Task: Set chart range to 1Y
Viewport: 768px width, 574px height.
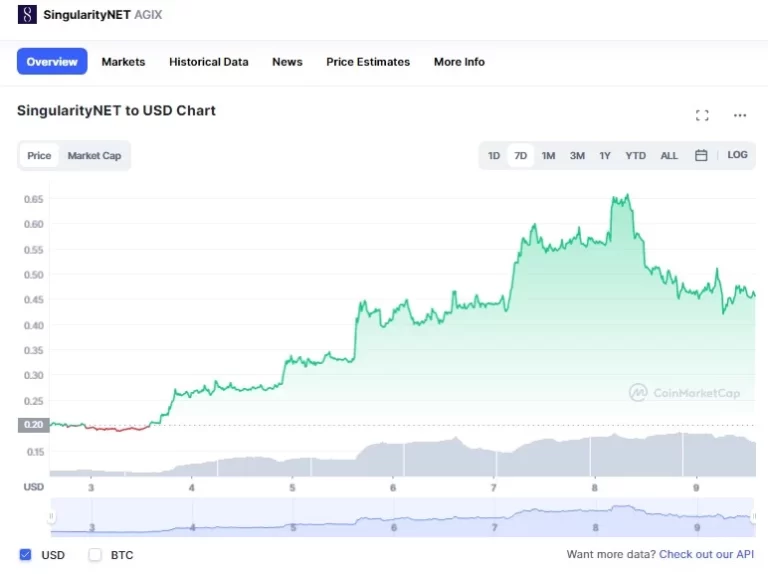Action: [605, 156]
